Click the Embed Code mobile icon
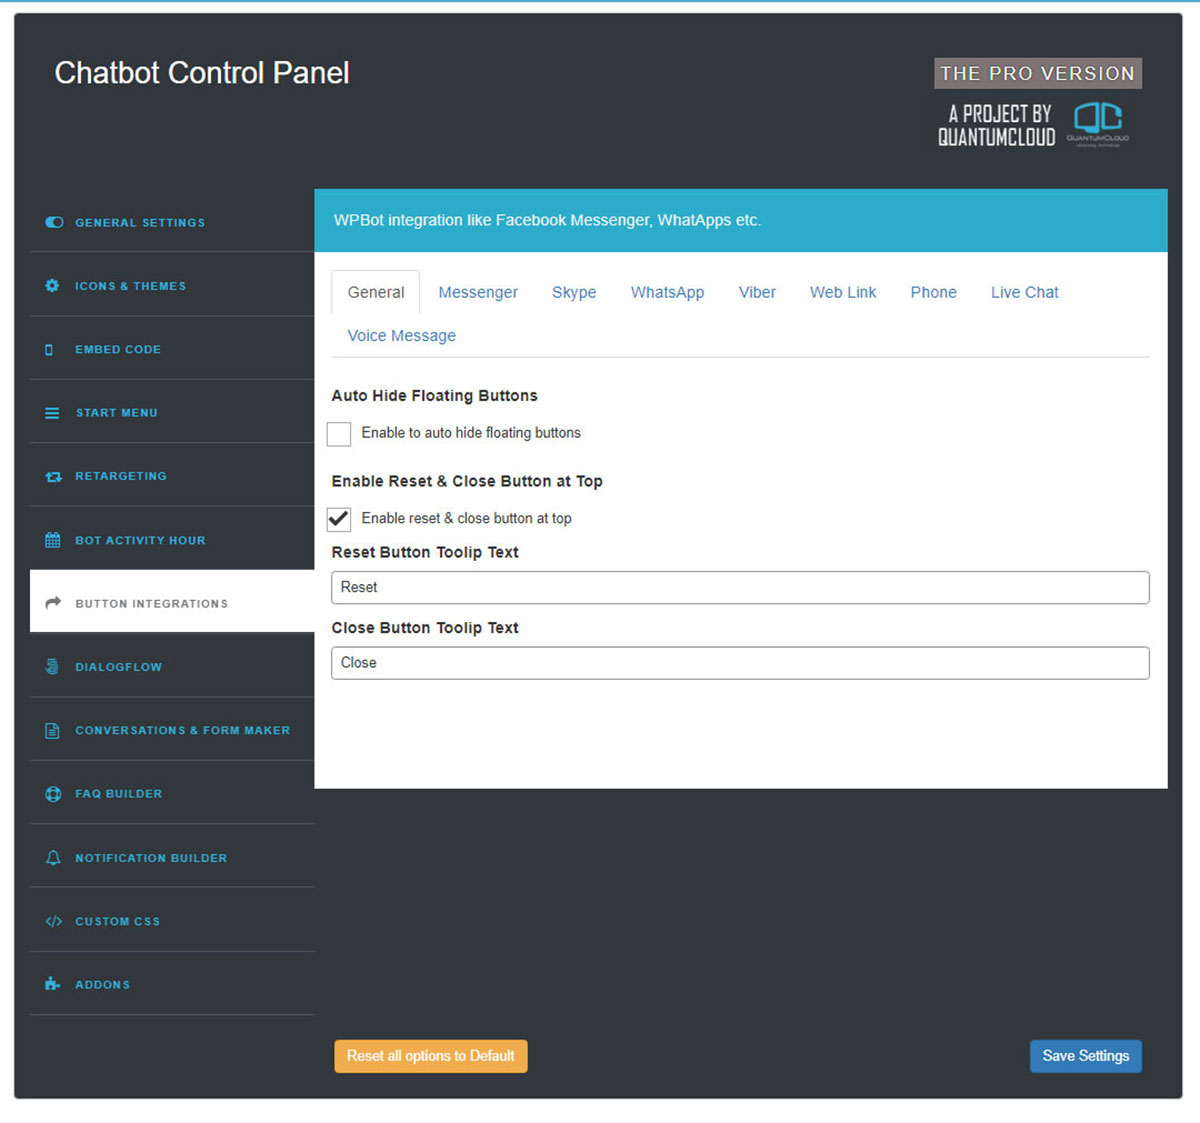1200x1123 pixels. [x=49, y=350]
